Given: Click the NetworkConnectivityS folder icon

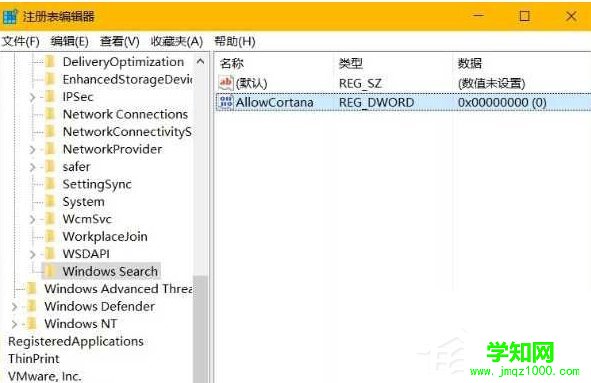Looking at the screenshot, I should click(x=51, y=132).
